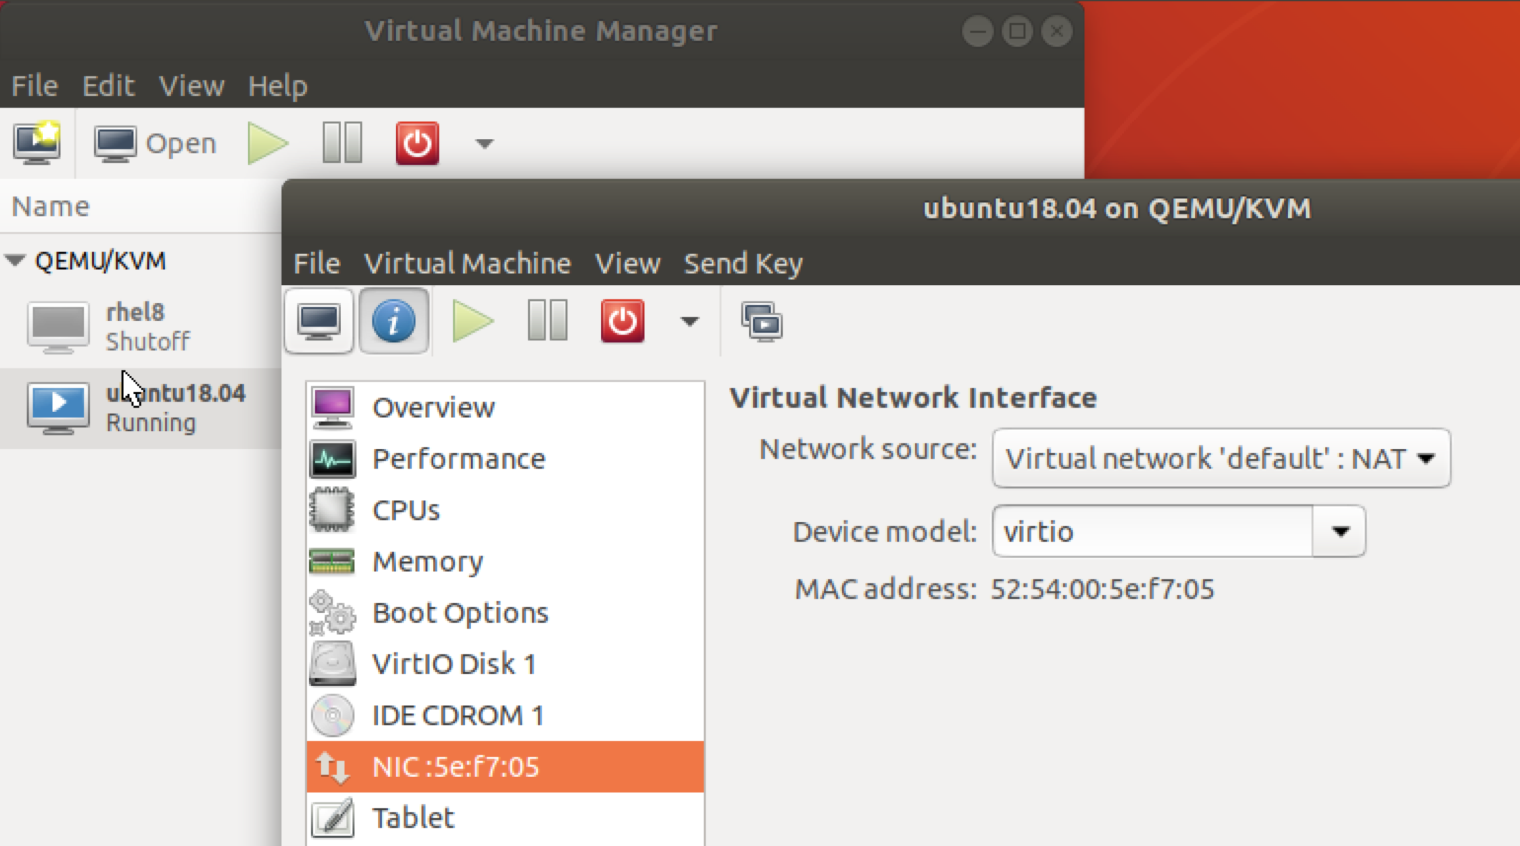The width and height of the screenshot is (1520, 846).
Task: Open the Virtual Machine menu
Action: coord(467,264)
